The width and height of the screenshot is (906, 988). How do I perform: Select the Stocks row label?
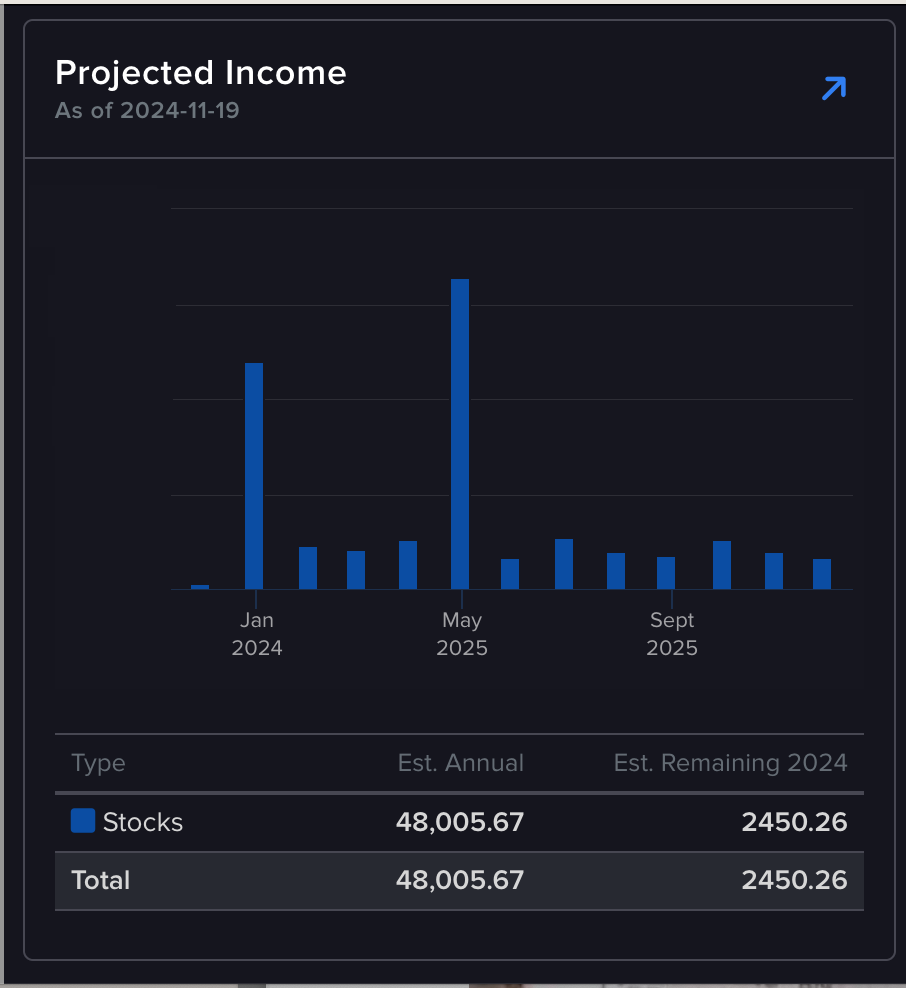coord(143,822)
